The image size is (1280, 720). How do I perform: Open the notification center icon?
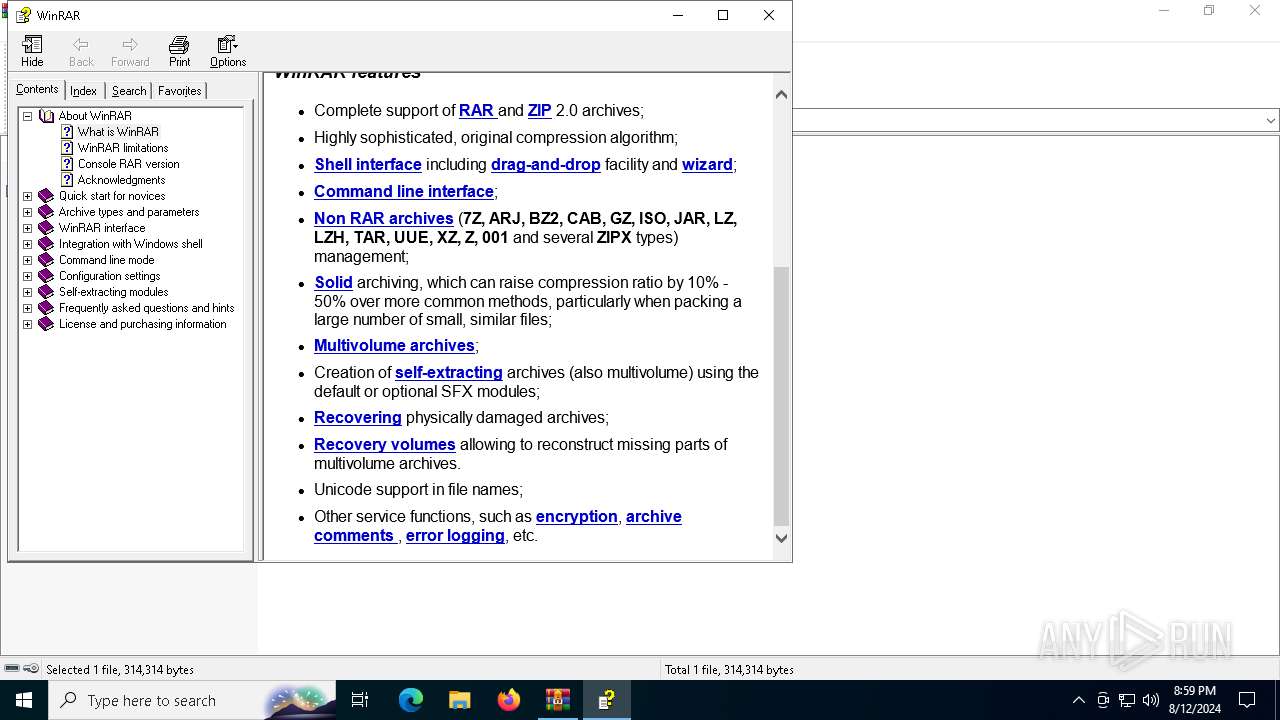click(1247, 700)
